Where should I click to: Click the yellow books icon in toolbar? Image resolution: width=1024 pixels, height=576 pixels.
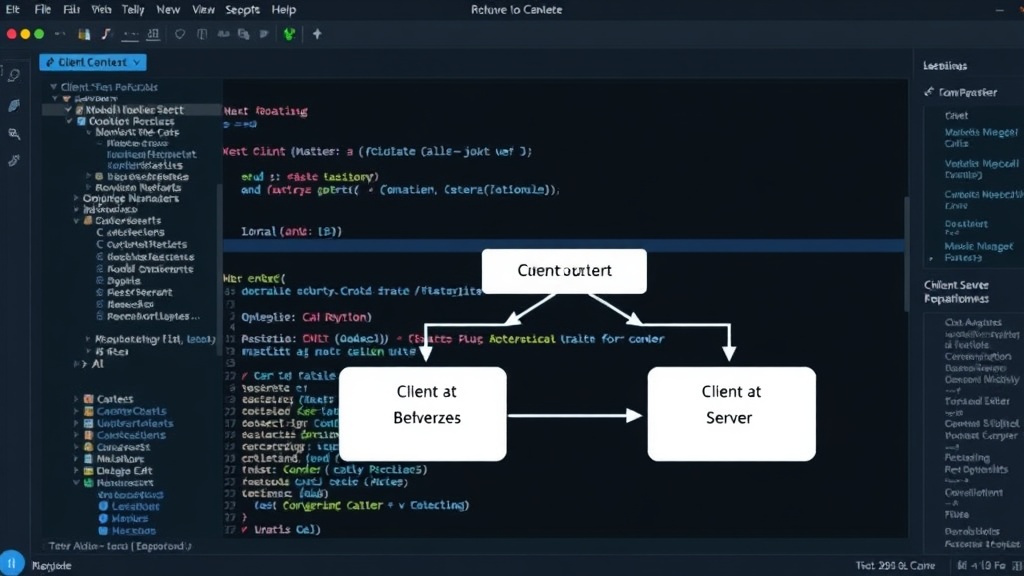click(84, 34)
